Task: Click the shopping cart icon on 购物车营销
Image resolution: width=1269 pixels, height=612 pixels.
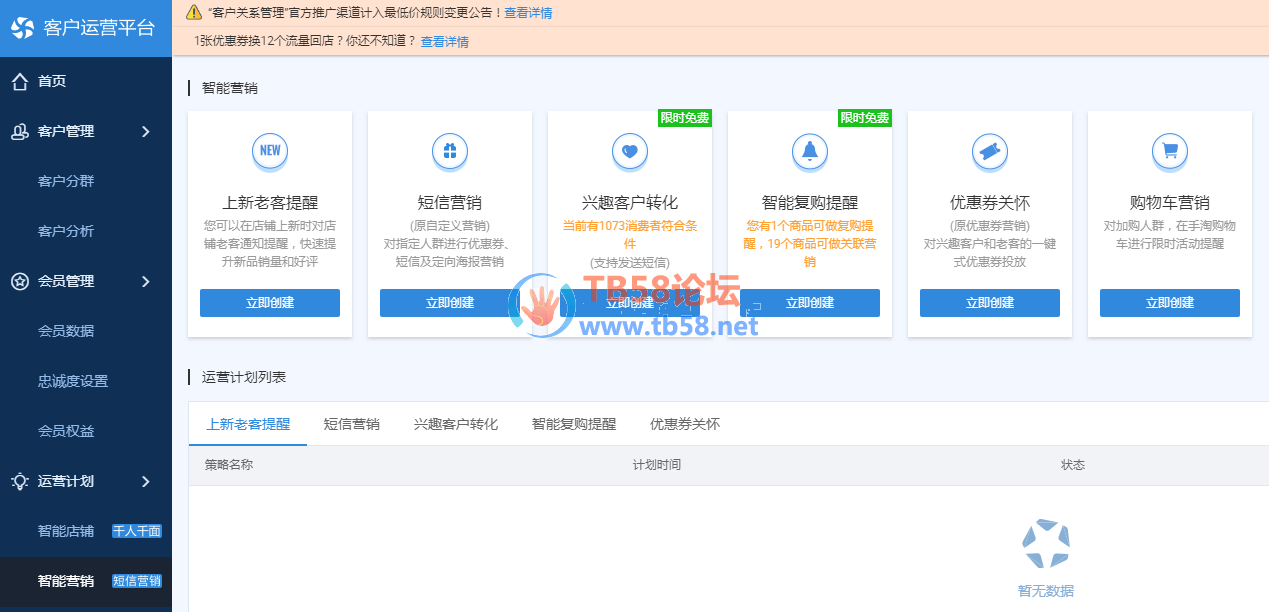Action: (1170, 151)
